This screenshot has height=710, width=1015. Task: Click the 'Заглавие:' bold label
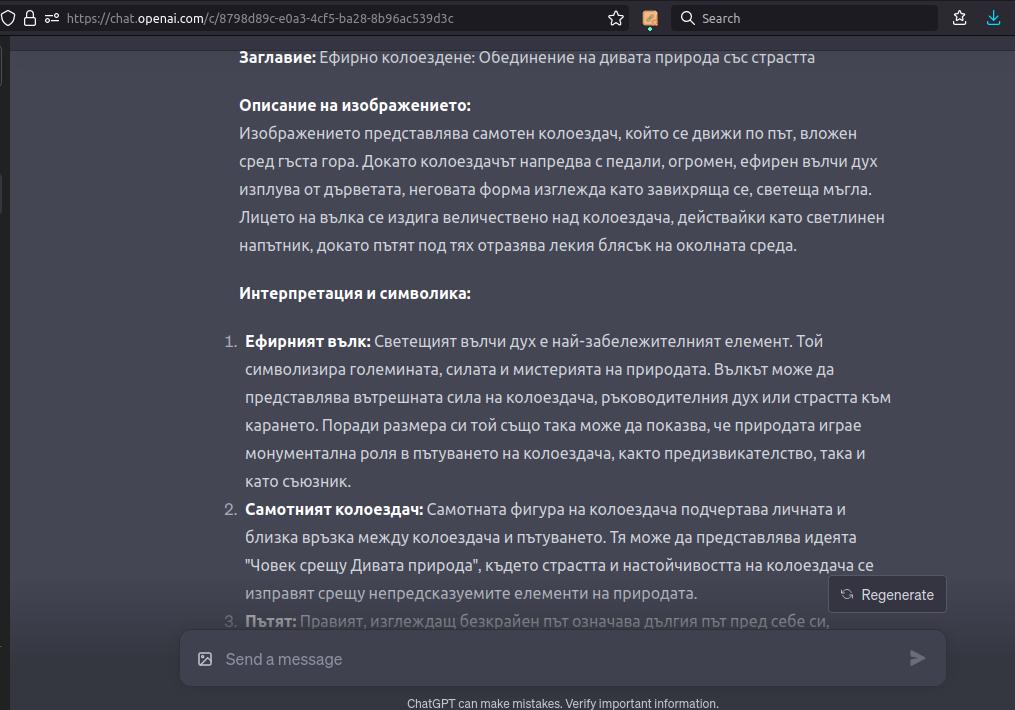tap(277, 58)
